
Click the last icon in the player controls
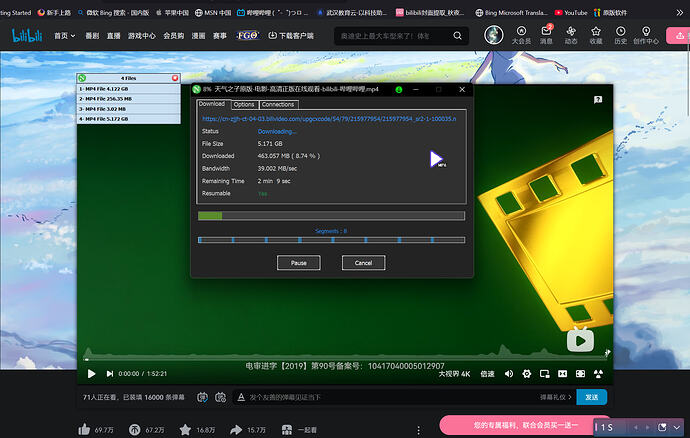[x=598, y=374]
